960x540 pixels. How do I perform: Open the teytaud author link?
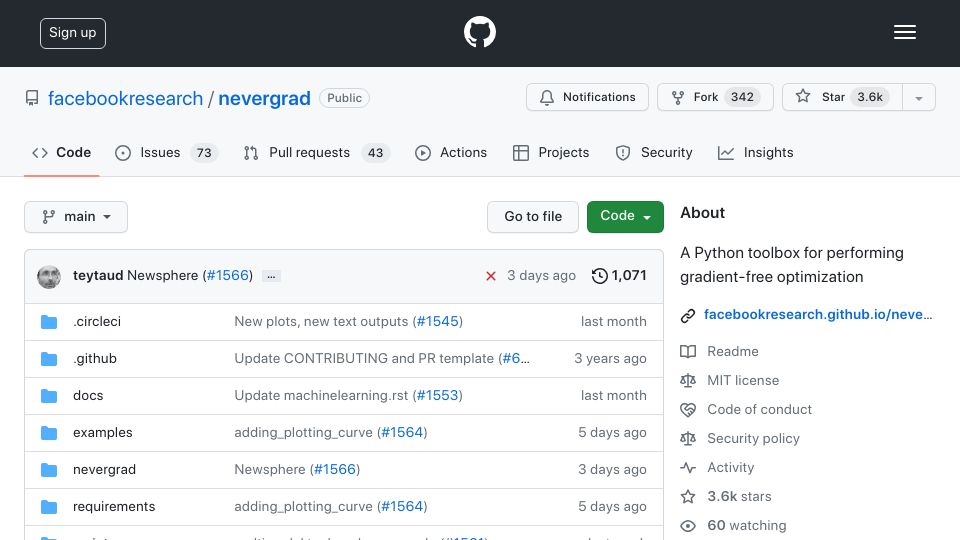pos(98,276)
